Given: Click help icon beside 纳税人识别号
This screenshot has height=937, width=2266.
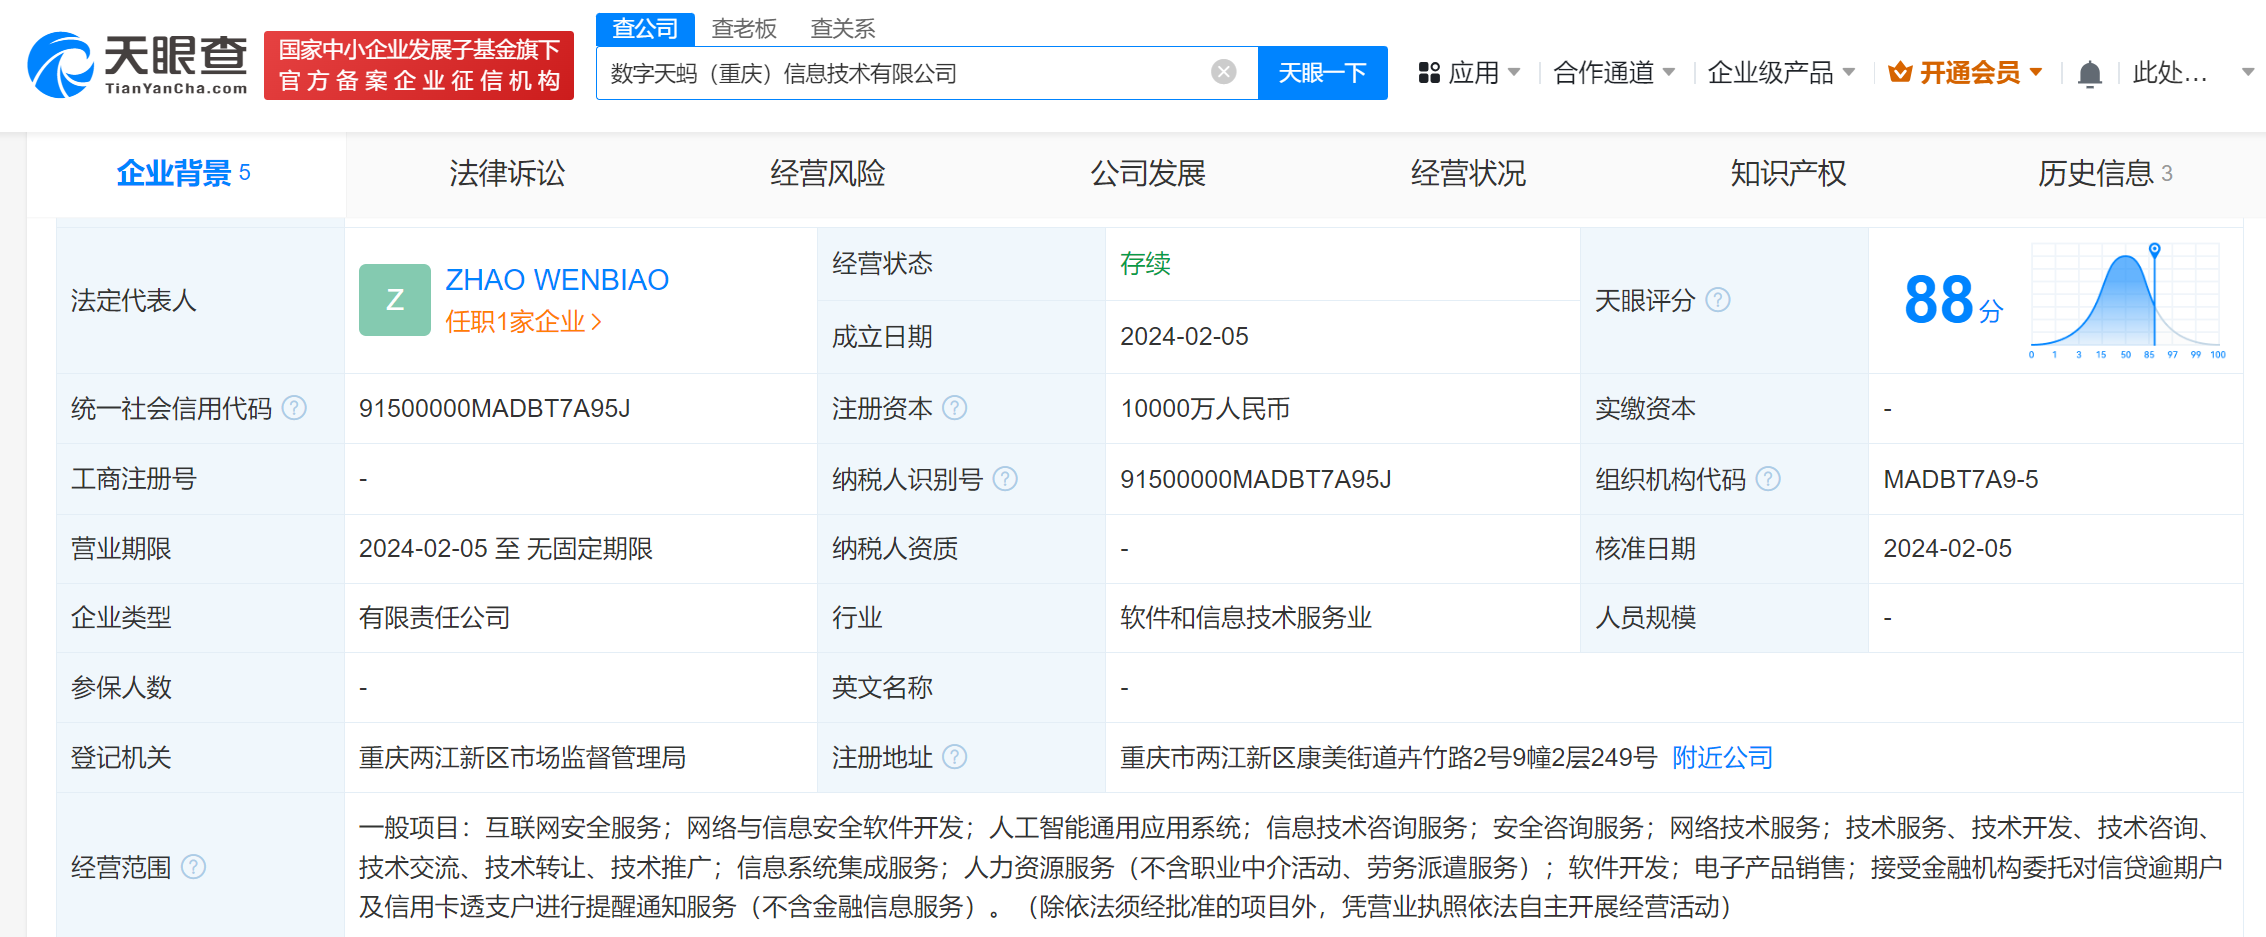Looking at the screenshot, I should point(1005,479).
